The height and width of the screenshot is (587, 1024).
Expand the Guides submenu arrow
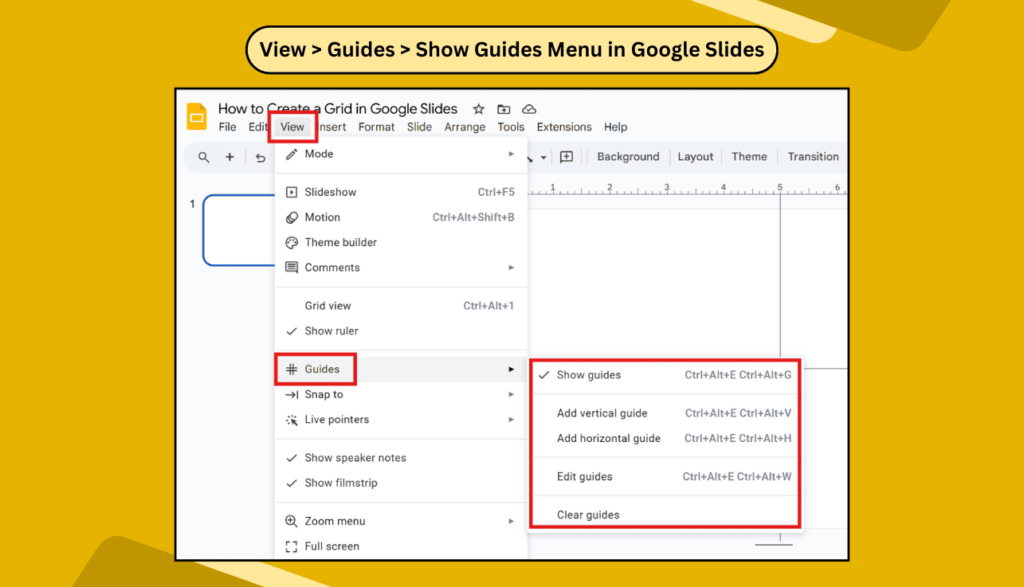[511, 370]
